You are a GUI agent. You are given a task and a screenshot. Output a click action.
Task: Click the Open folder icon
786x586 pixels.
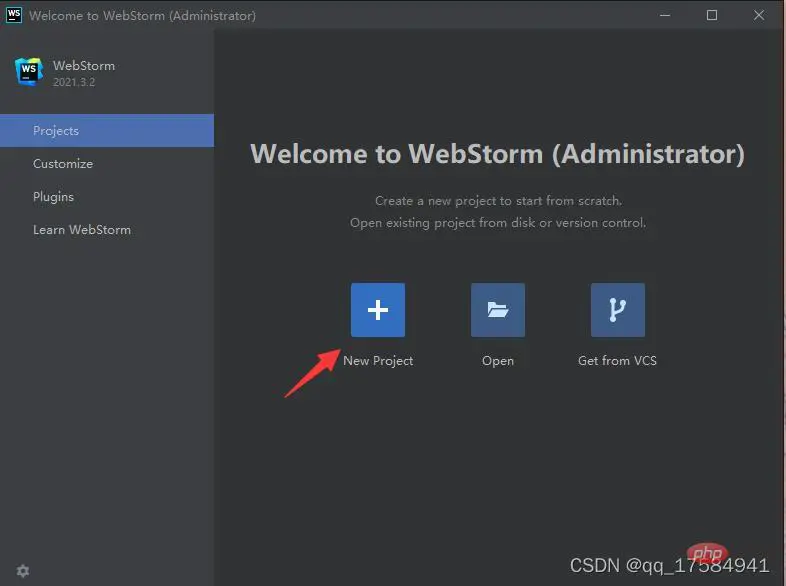coord(498,310)
